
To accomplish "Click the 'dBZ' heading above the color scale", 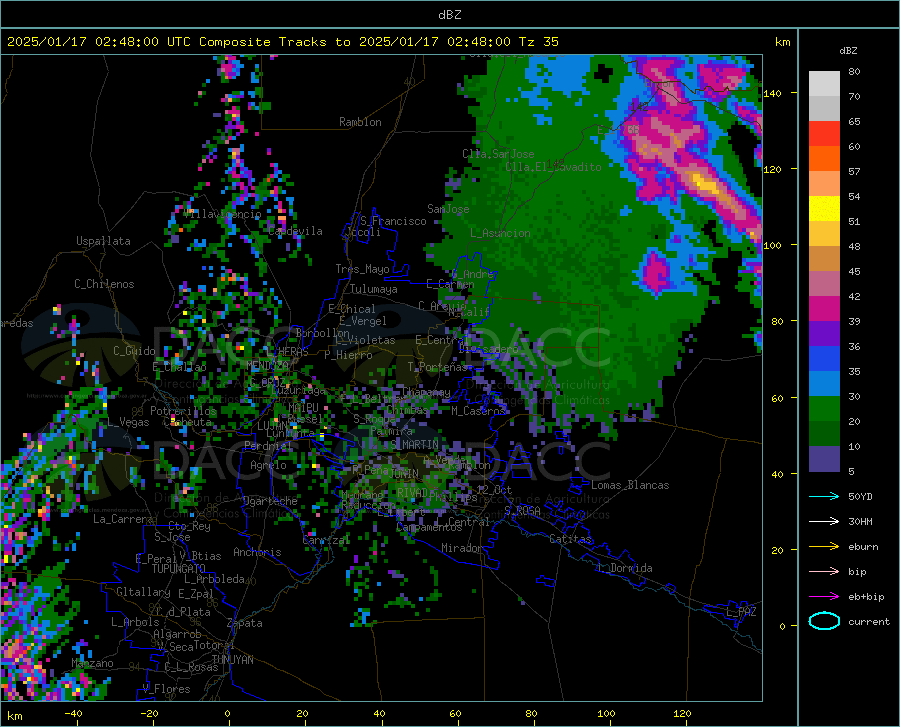I will 848,50.
